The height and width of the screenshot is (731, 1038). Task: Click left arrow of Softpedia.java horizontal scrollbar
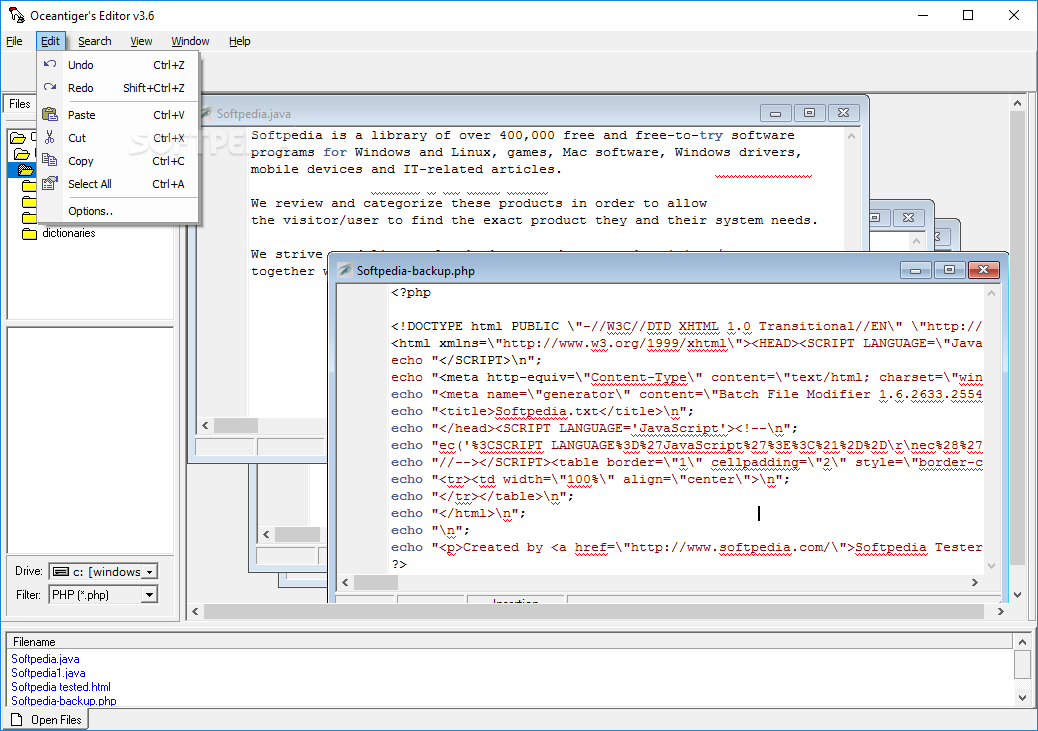205,426
